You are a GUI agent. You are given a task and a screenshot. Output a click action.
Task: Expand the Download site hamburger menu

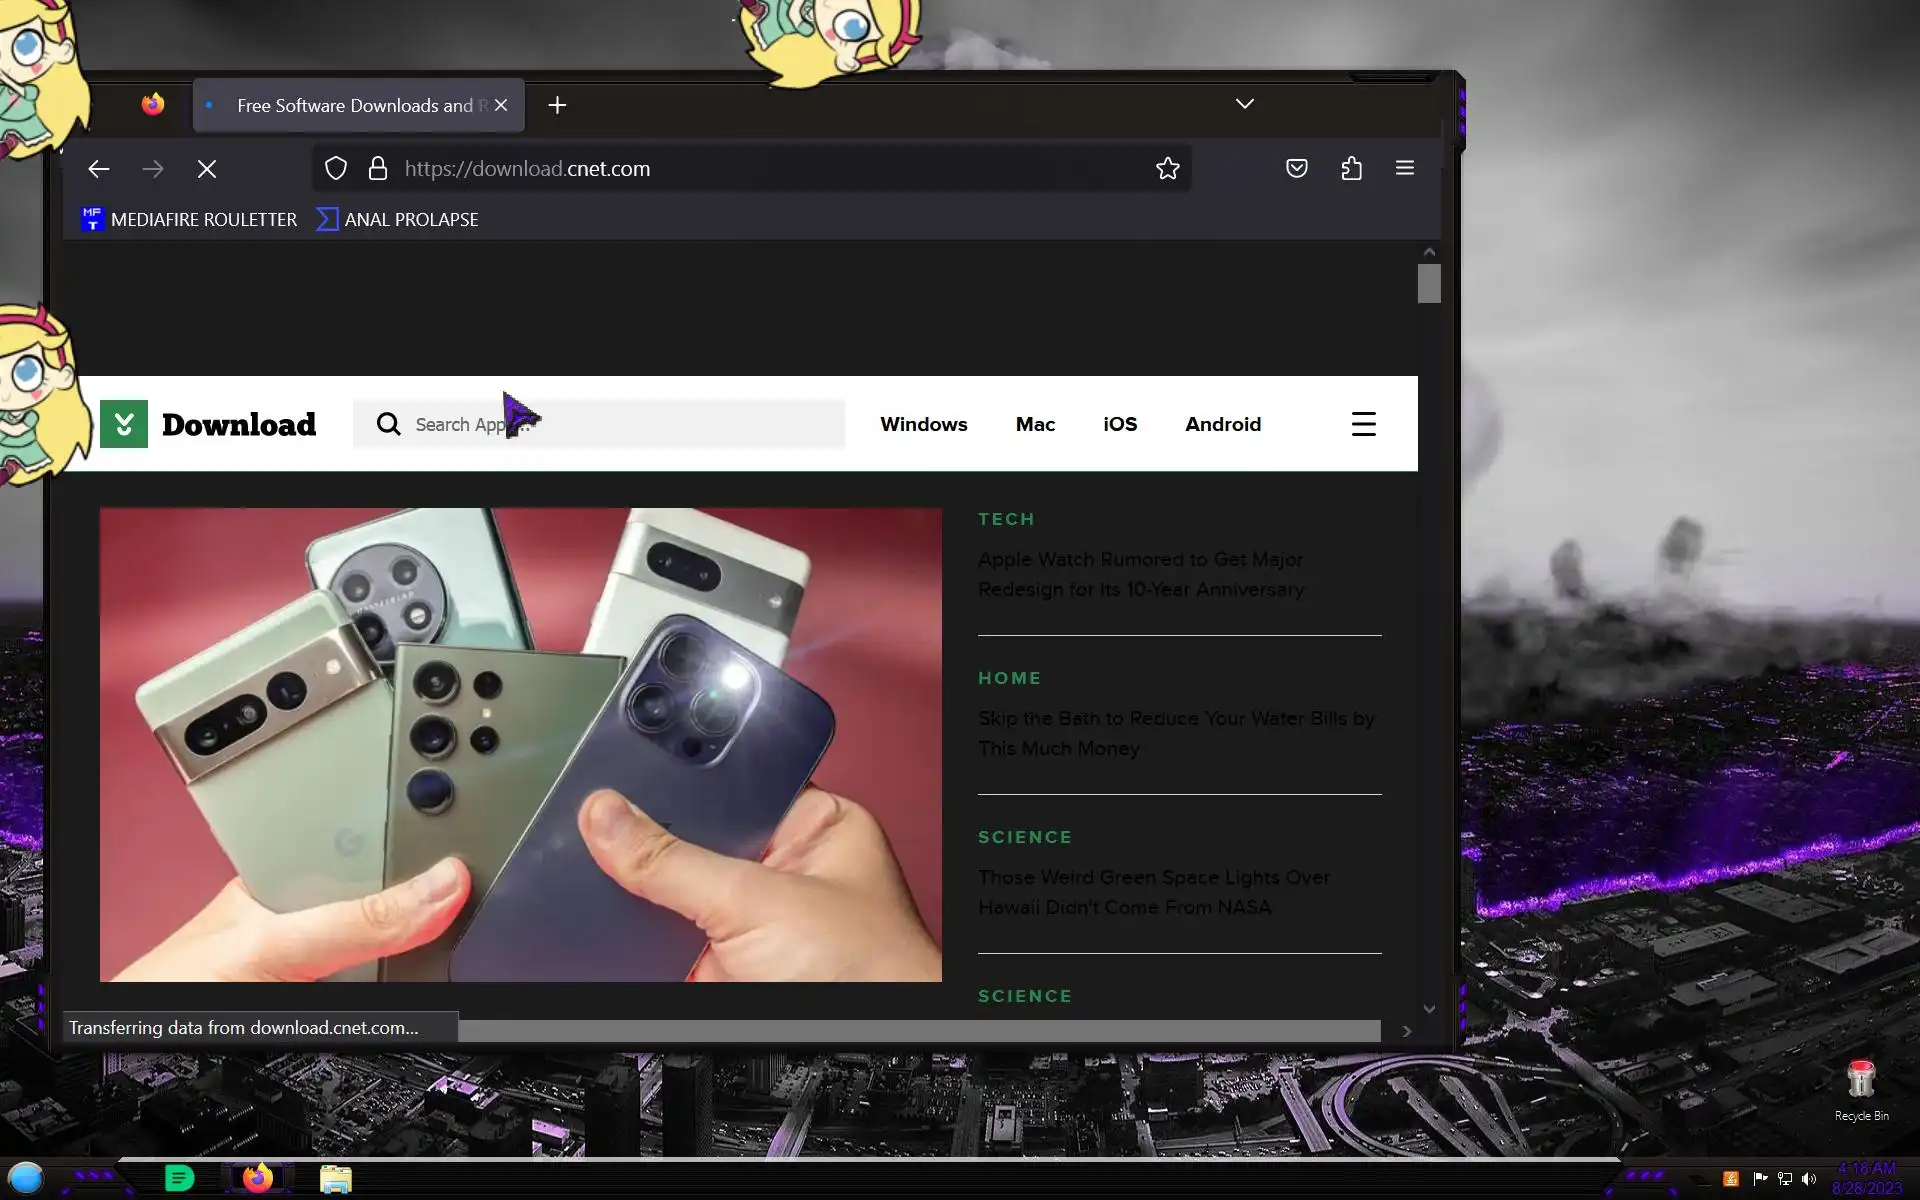(x=1363, y=424)
